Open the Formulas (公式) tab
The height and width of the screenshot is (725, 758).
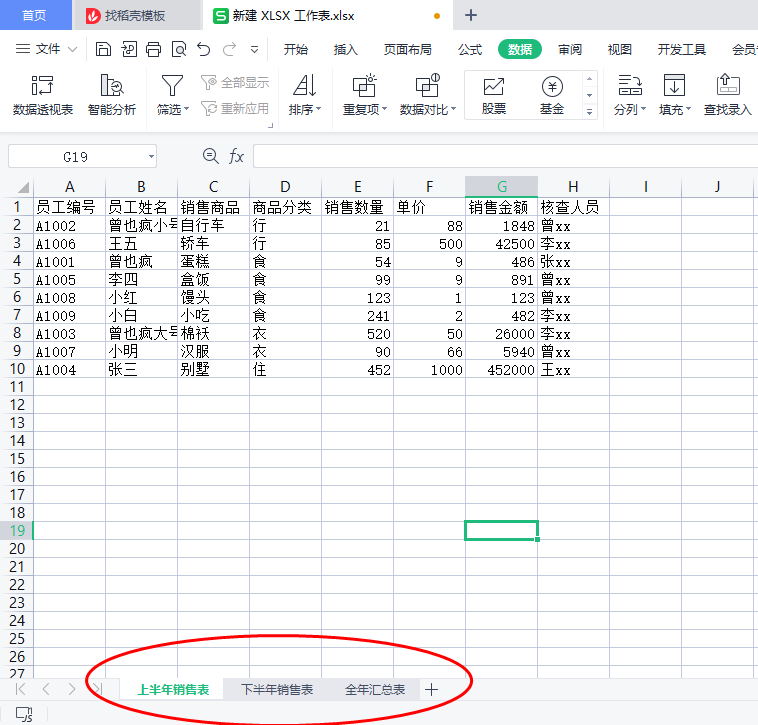[x=470, y=49]
